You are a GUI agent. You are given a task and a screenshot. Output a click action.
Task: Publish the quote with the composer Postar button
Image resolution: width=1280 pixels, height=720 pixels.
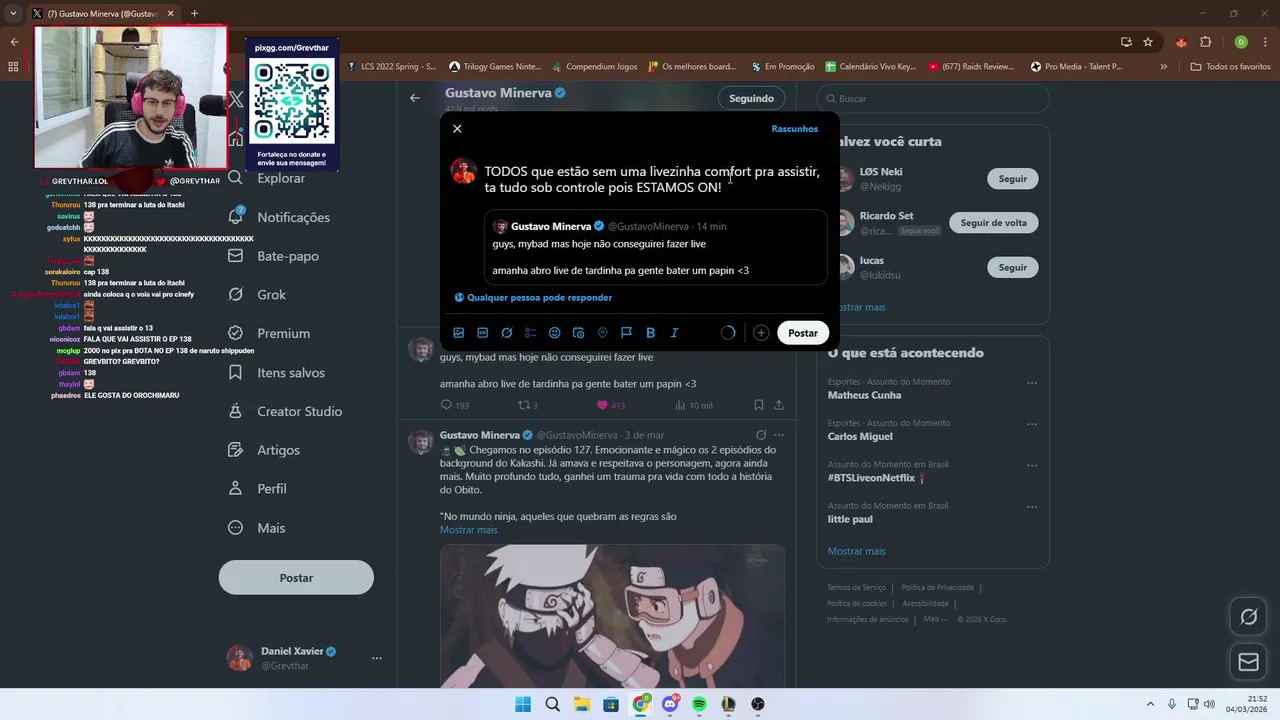[x=803, y=333]
